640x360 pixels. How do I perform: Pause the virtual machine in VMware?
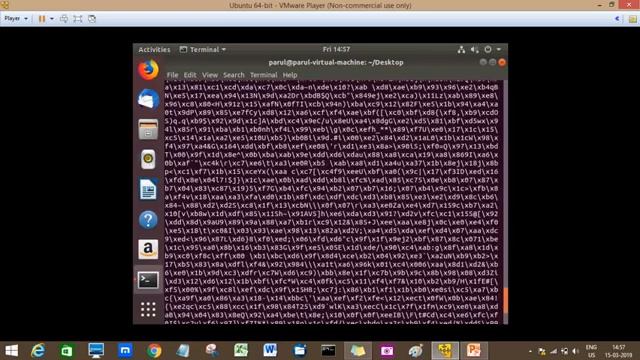coord(42,19)
